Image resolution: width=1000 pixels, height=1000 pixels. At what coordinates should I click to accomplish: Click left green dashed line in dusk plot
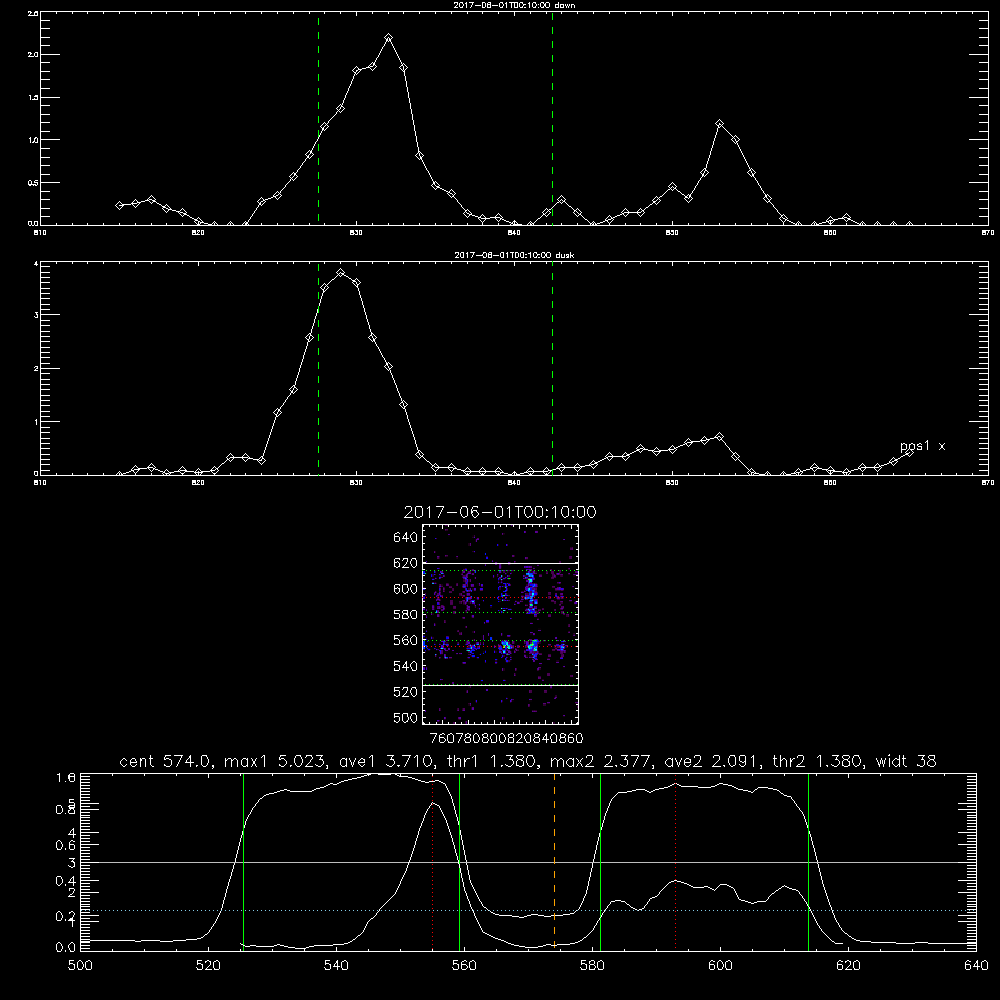[x=318, y=369]
